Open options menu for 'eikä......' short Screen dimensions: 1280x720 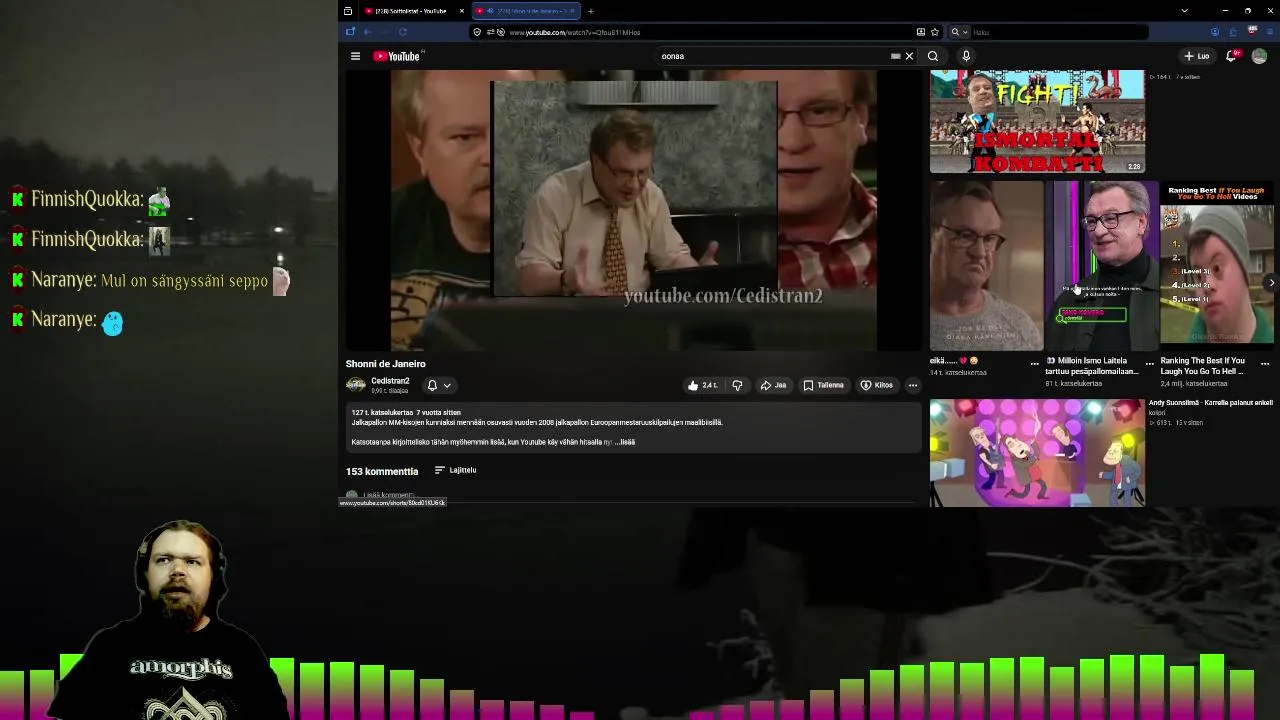[1035, 363]
